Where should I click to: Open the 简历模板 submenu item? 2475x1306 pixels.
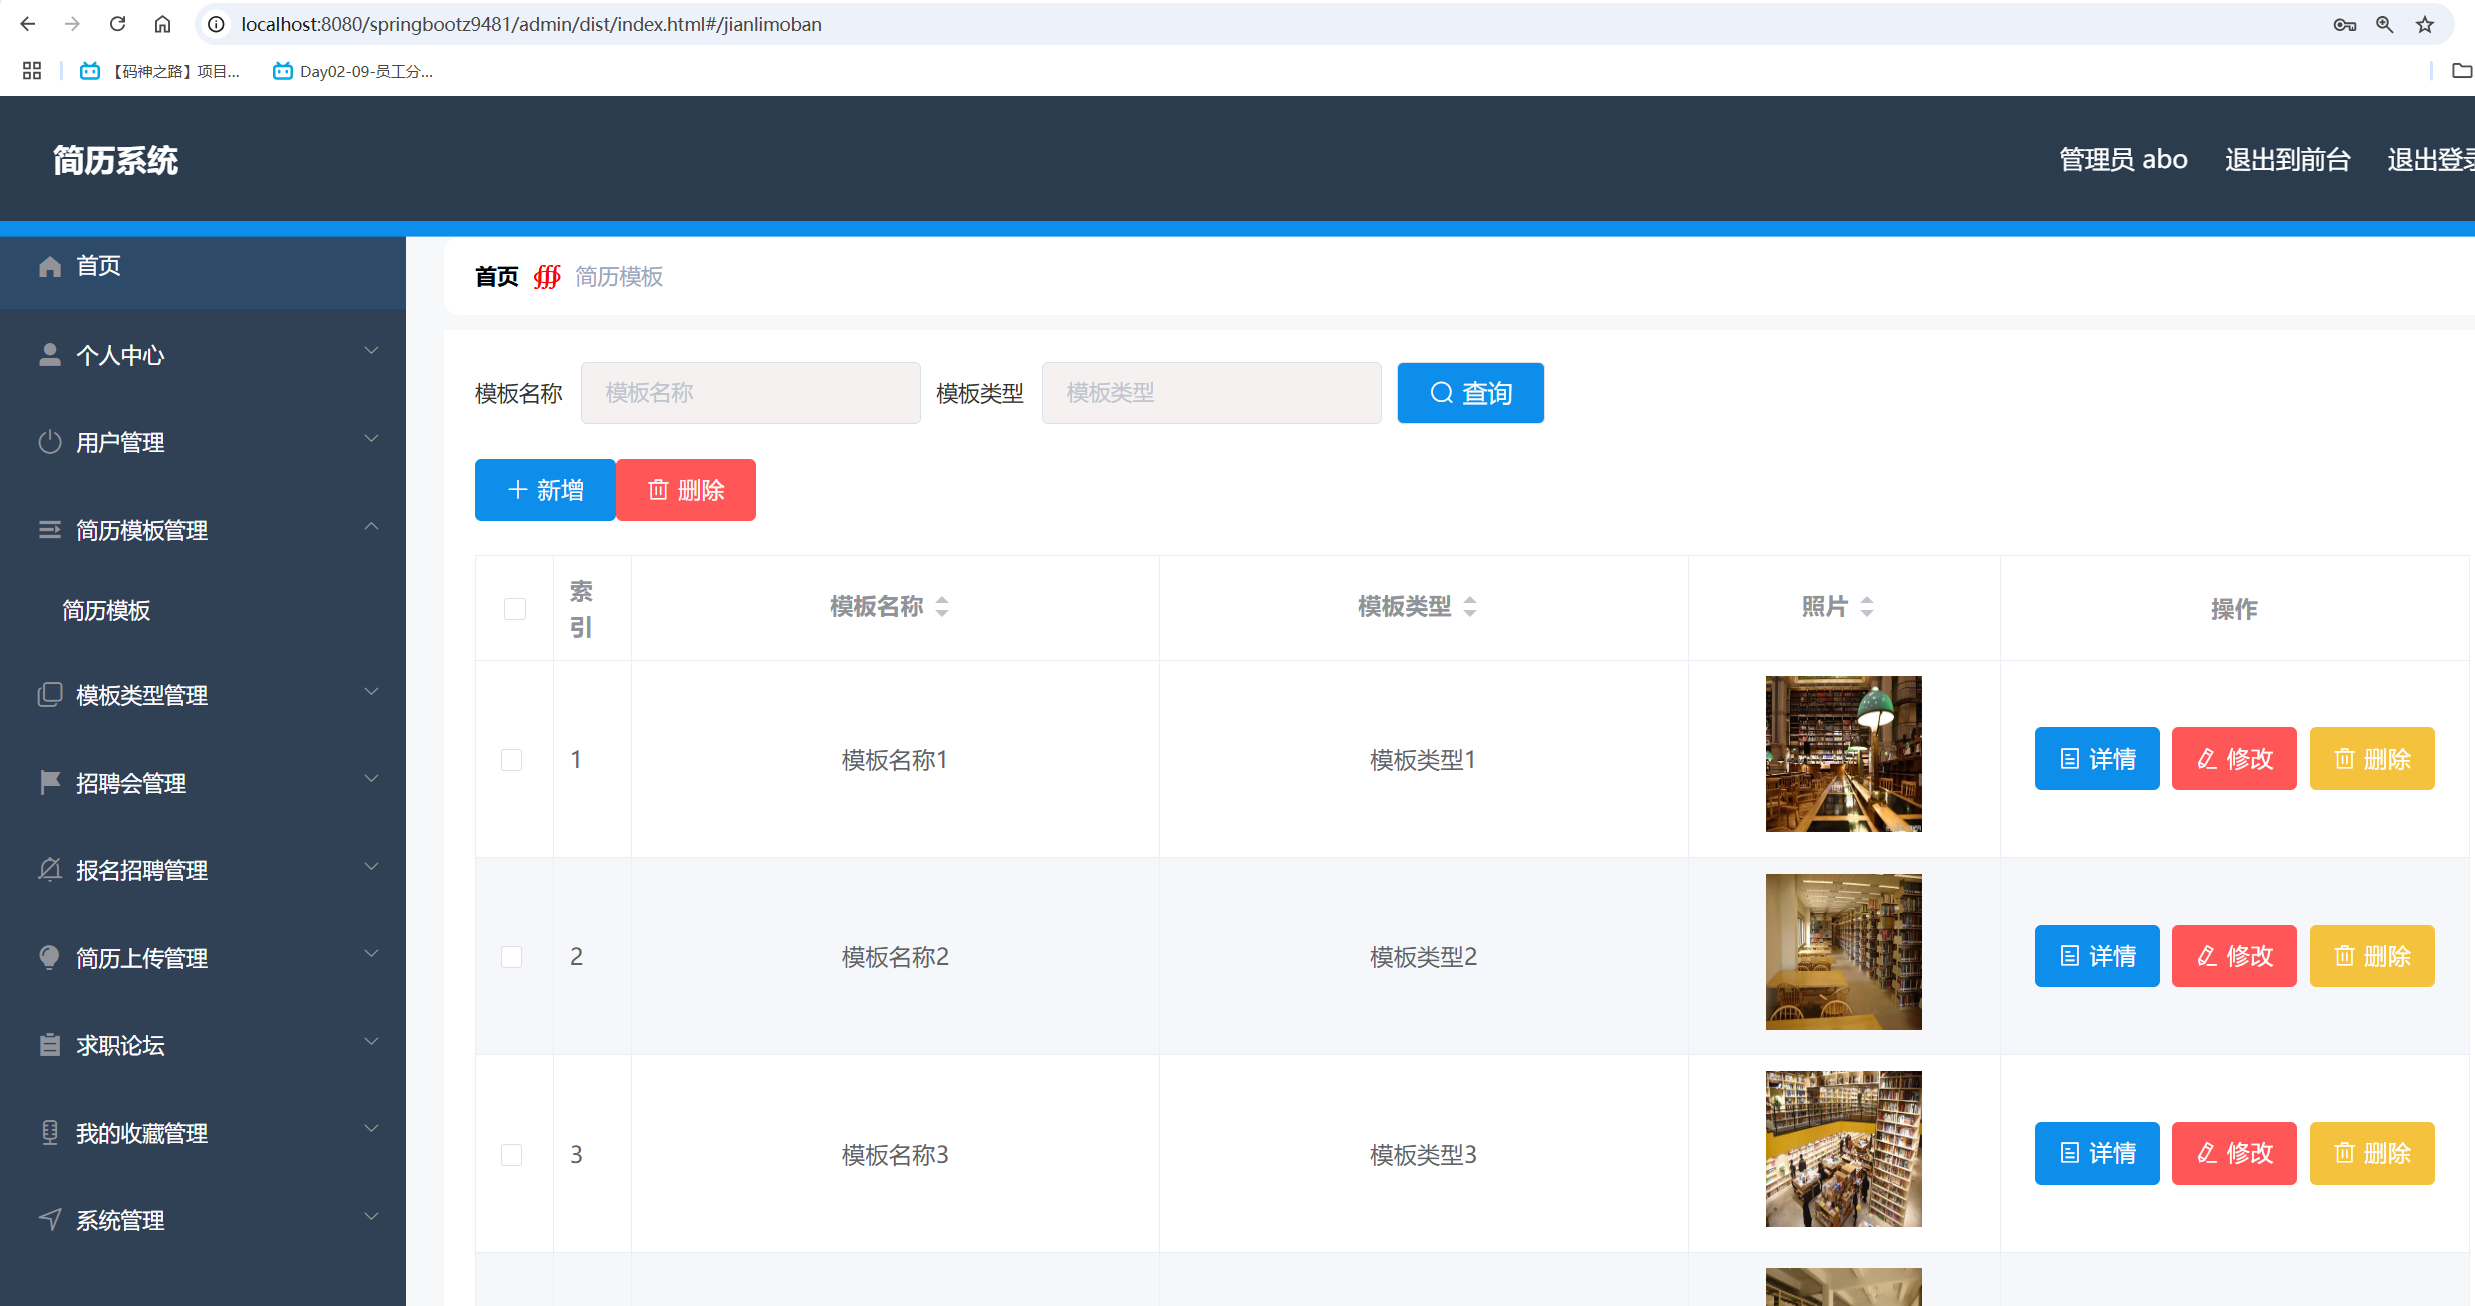[106, 610]
